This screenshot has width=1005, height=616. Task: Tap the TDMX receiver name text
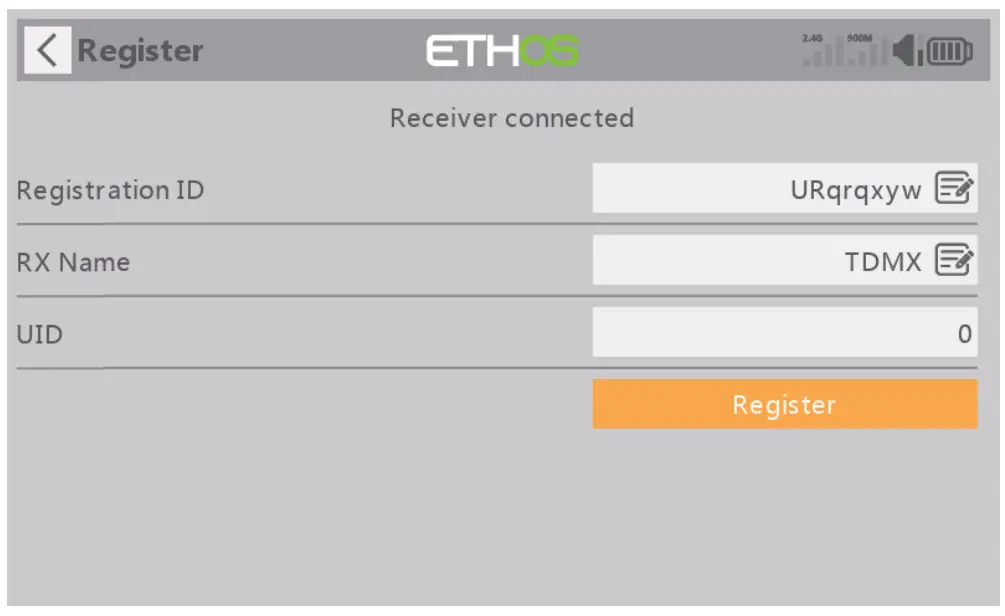click(882, 262)
